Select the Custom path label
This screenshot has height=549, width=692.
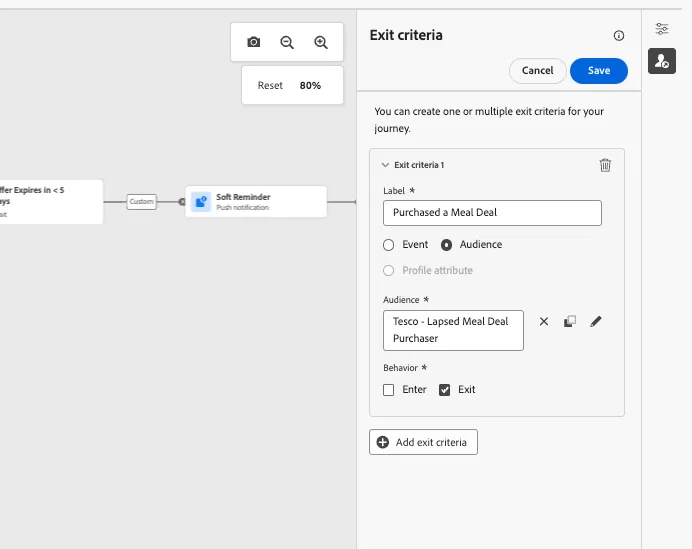point(141,202)
